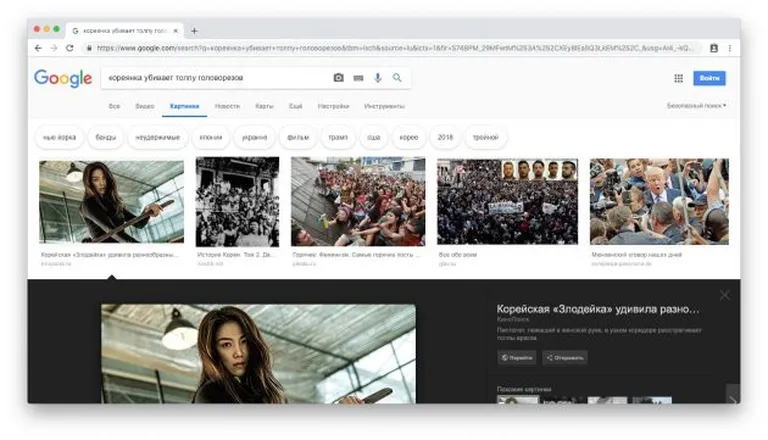
Task: Click the camera search-by-image icon
Action: 338,78
